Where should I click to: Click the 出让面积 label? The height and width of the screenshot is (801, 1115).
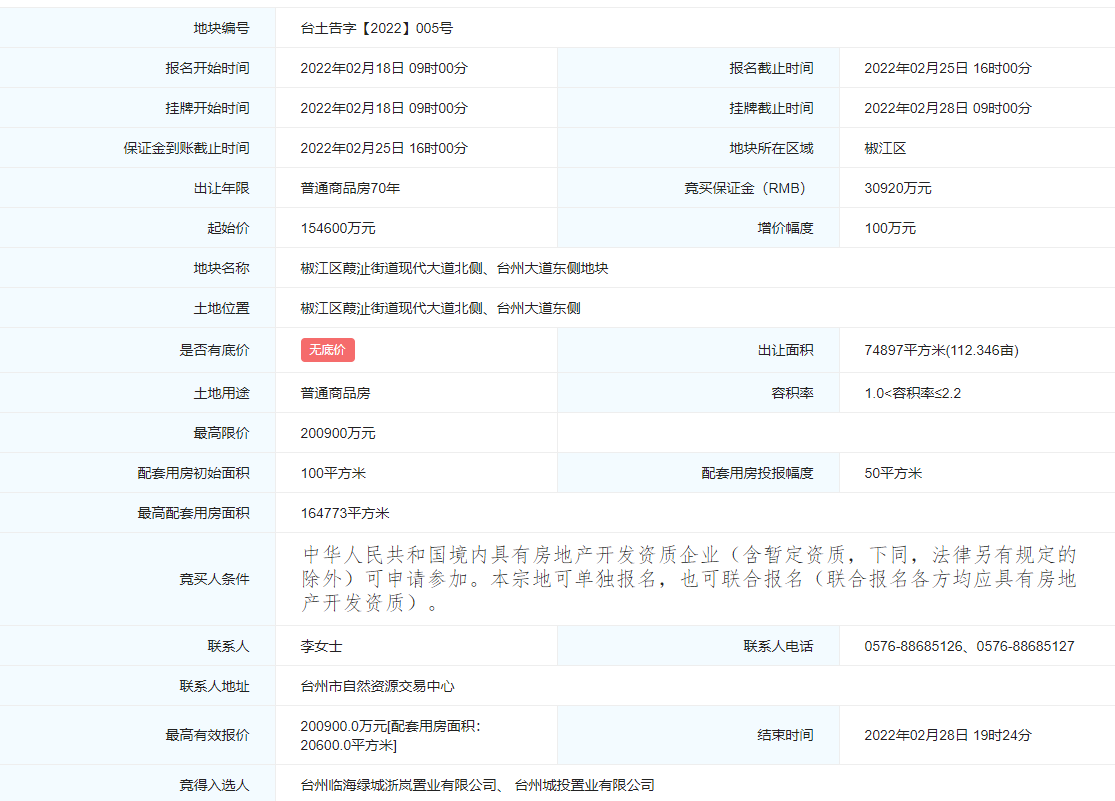(785, 350)
